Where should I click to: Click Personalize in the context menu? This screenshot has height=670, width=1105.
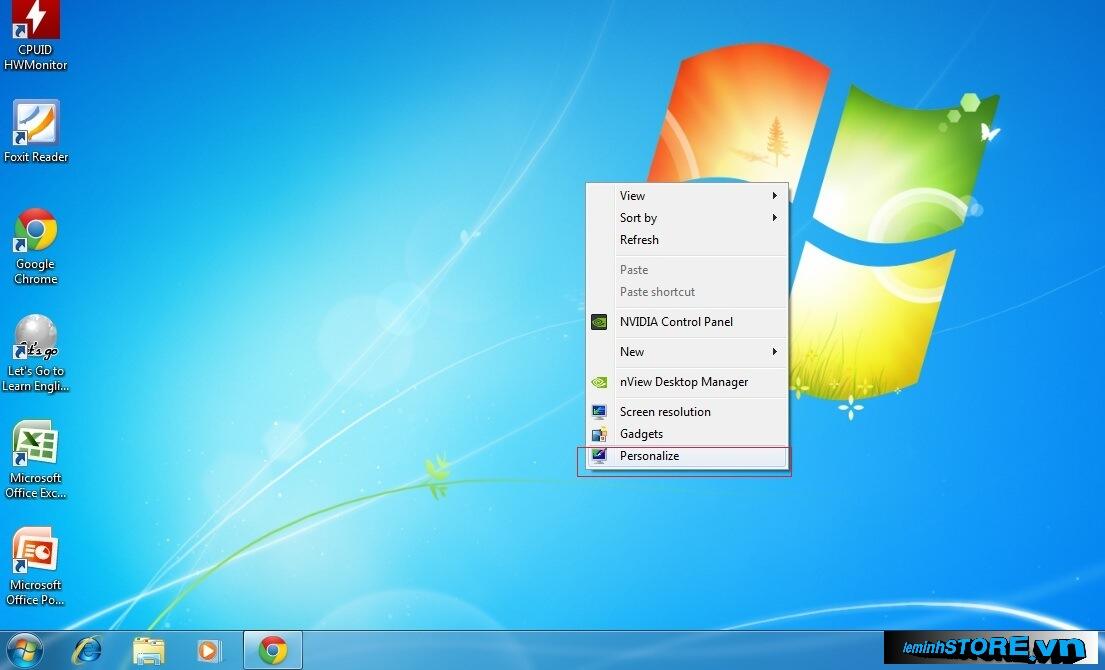(649, 456)
